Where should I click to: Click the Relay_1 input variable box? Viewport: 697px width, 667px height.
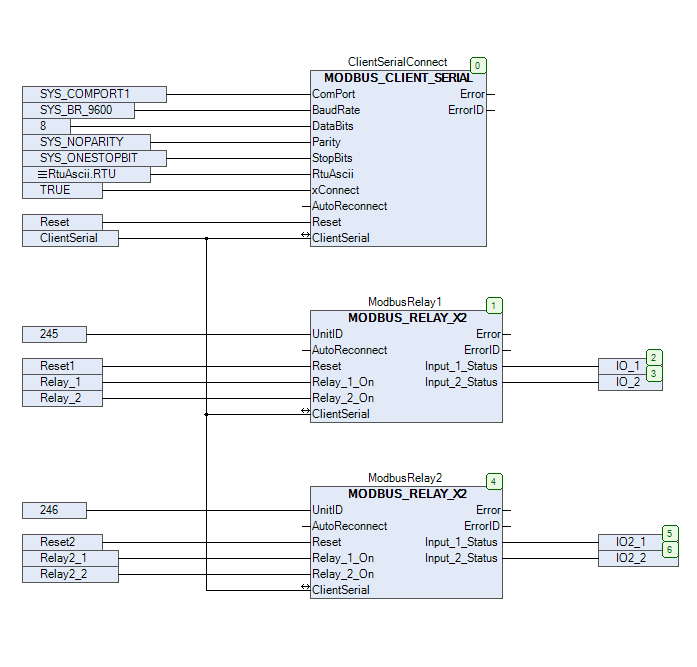click(62, 382)
